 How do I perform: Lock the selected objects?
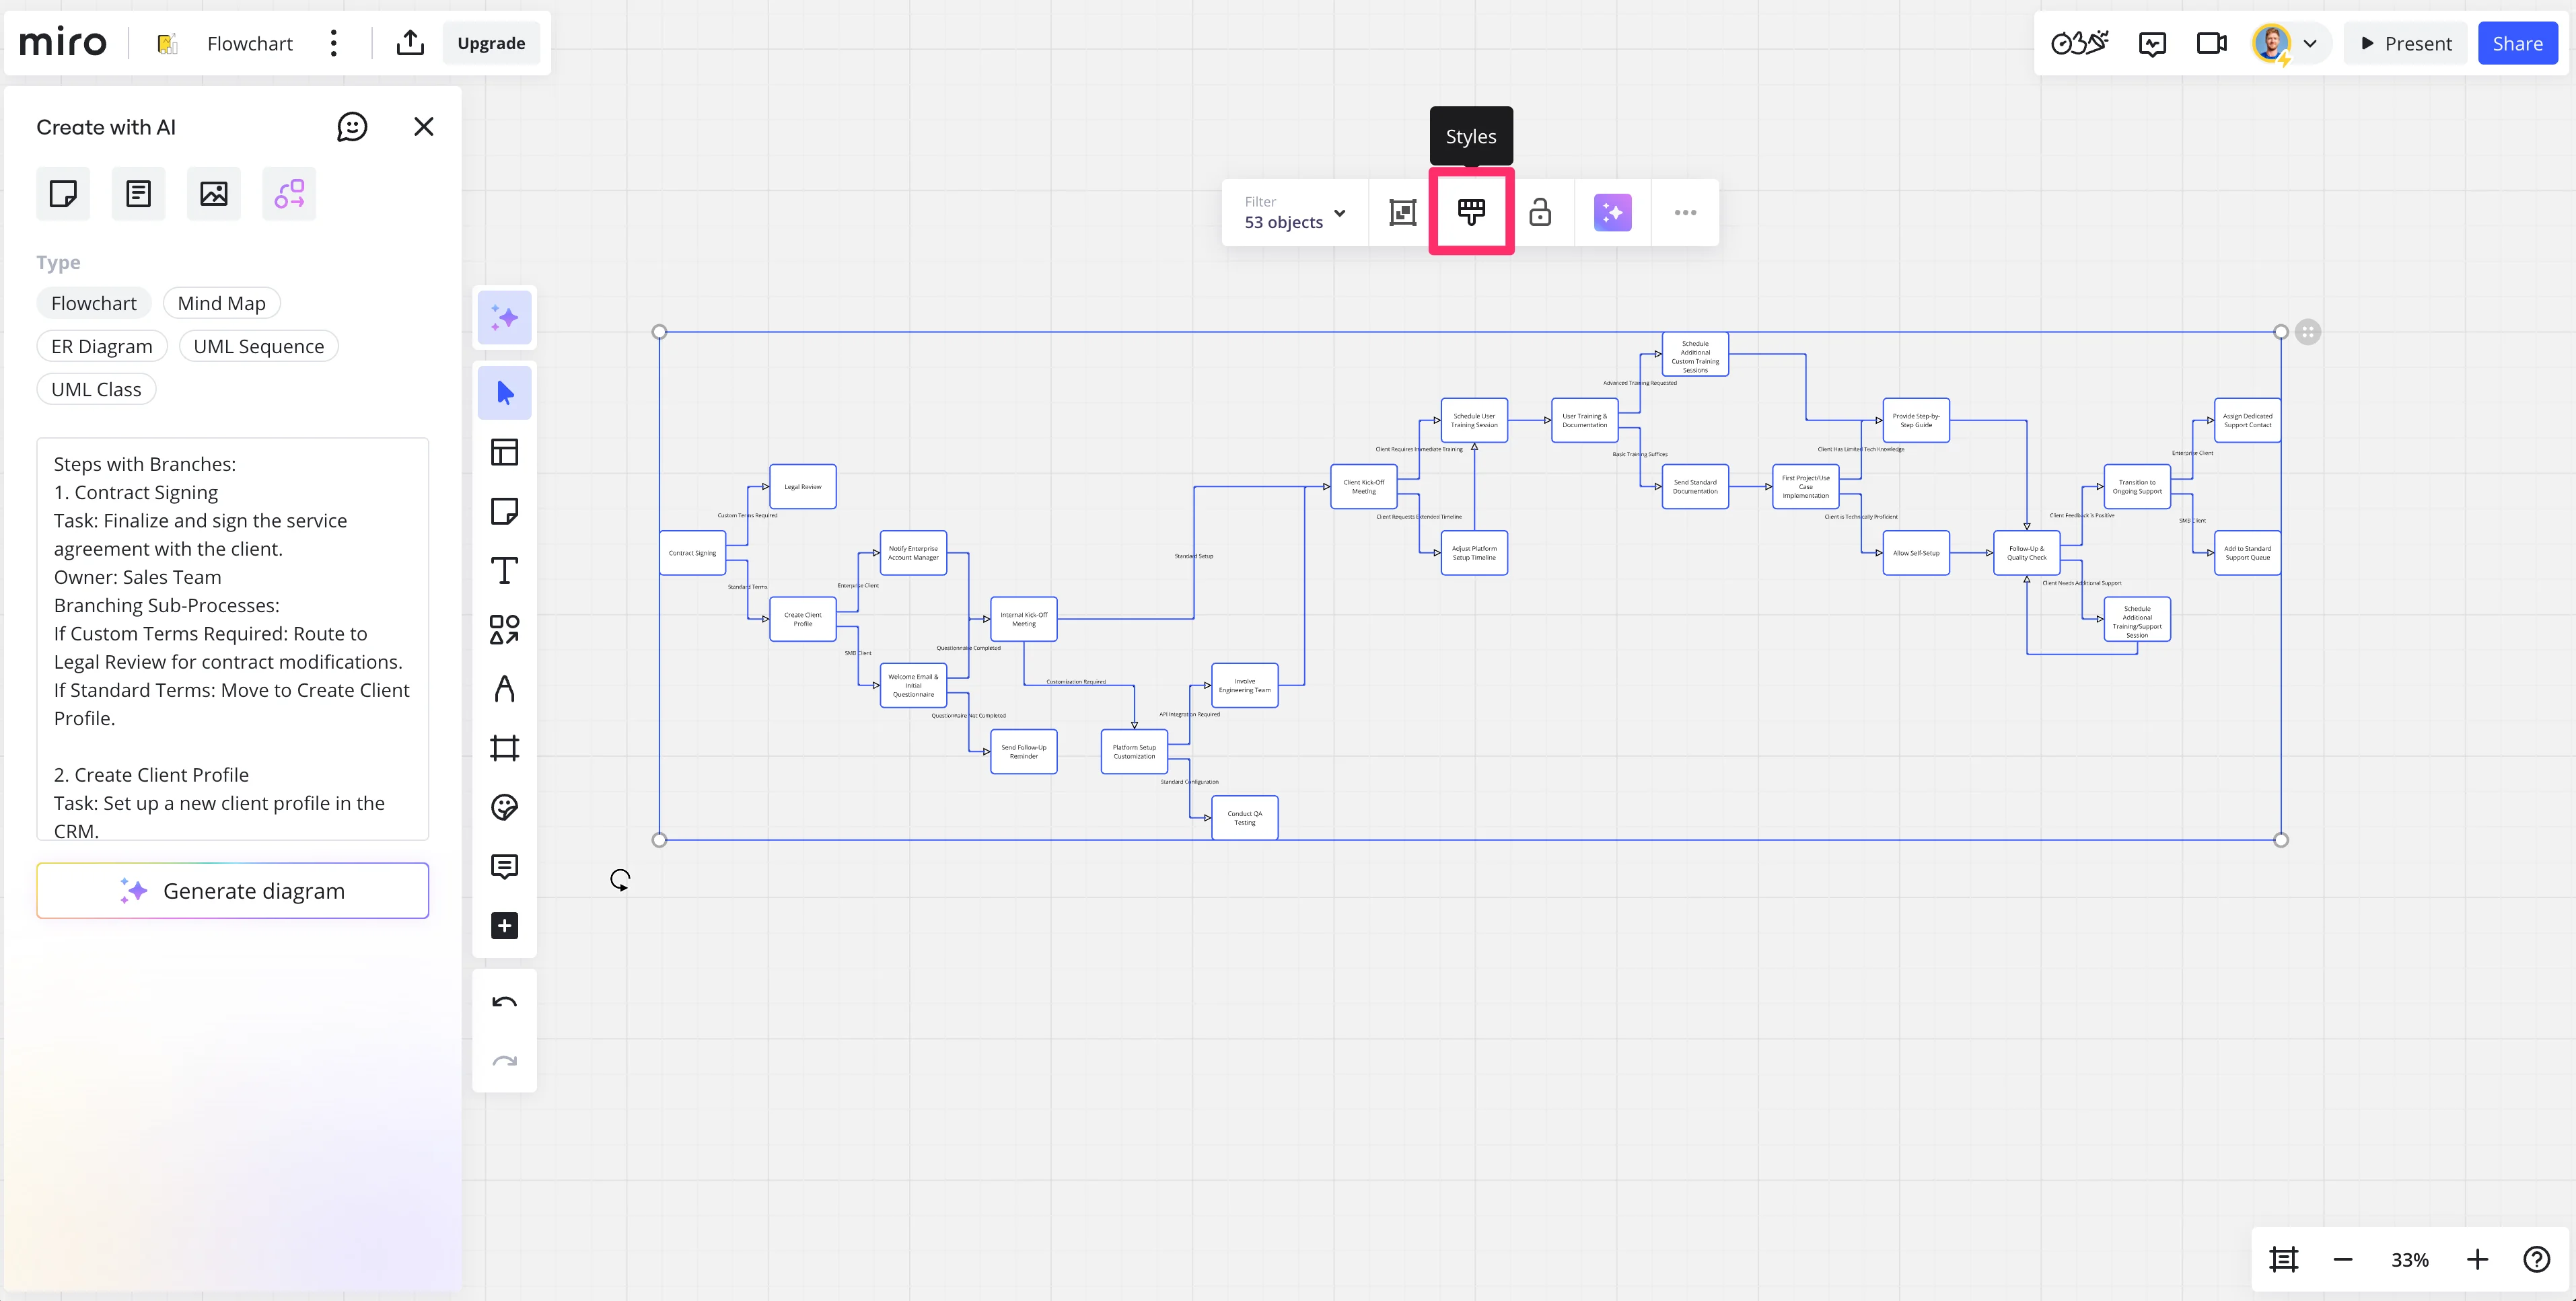pyautogui.click(x=1540, y=212)
